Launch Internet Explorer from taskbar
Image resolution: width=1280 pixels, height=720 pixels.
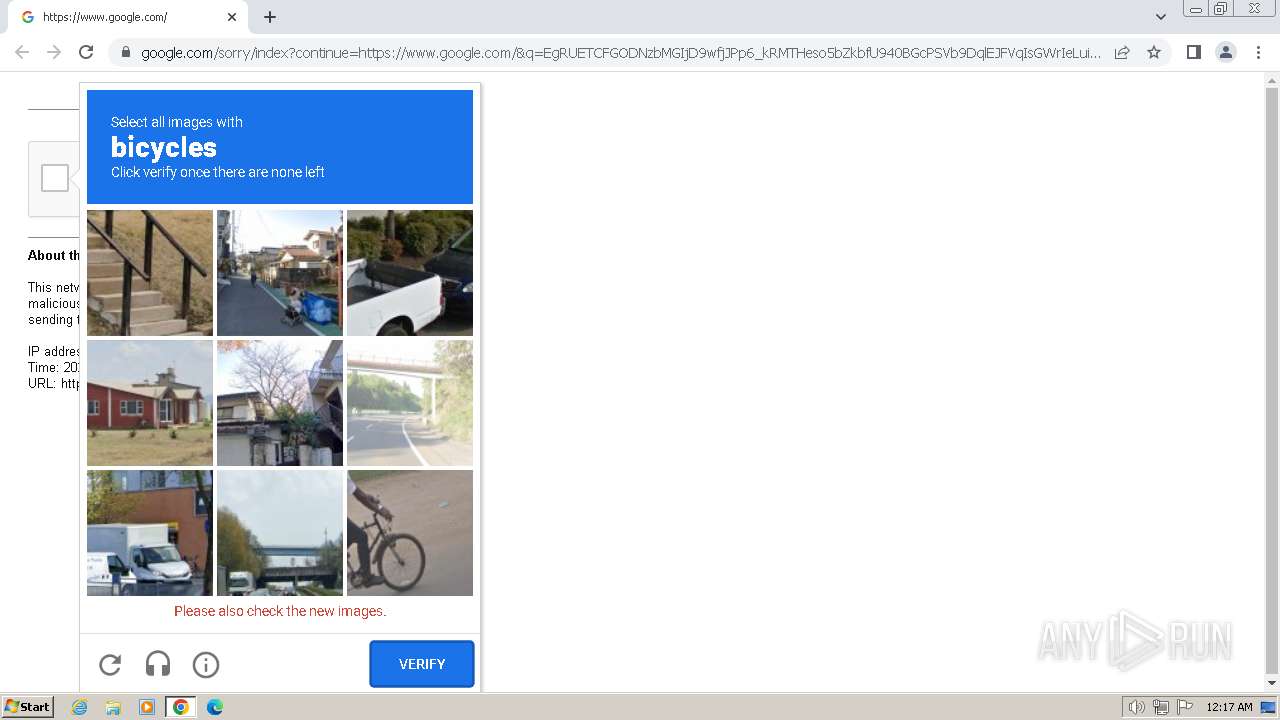click(x=80, y=707)
